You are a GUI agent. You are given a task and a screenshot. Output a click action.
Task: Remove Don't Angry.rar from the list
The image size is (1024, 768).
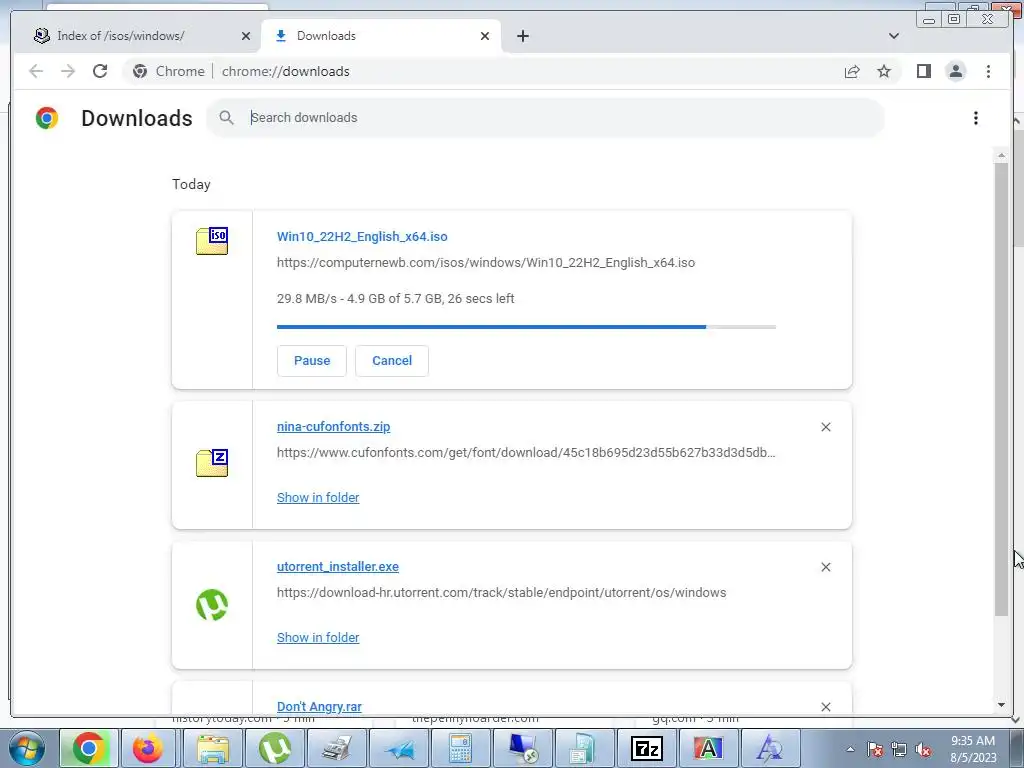(825, 707)
